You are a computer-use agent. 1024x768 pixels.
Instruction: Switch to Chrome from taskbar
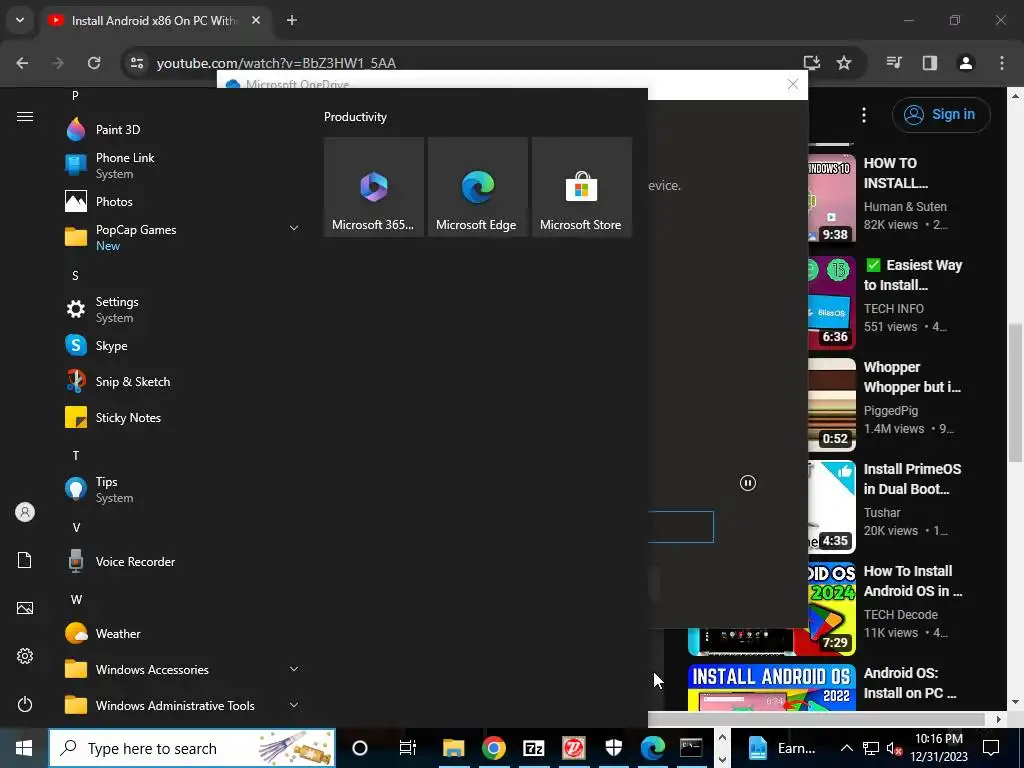click(x=494, y=748)
